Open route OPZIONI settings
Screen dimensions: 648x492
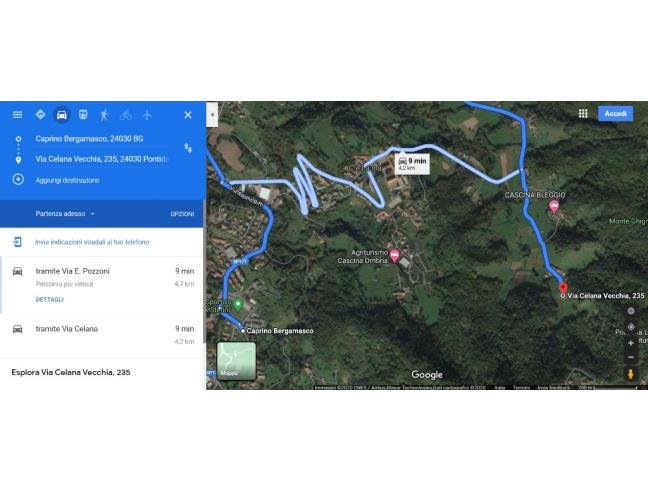coord(182,214)
